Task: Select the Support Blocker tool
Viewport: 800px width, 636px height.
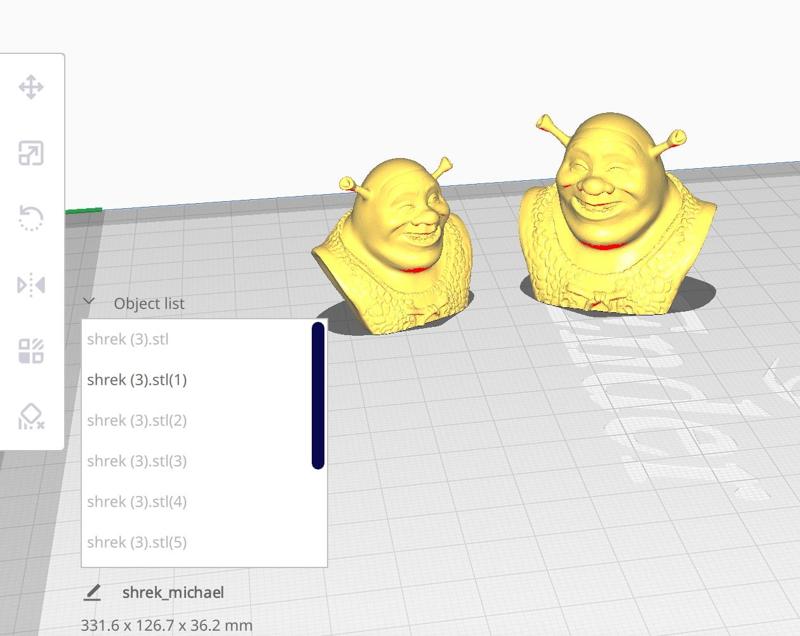Action: point(31,417)
